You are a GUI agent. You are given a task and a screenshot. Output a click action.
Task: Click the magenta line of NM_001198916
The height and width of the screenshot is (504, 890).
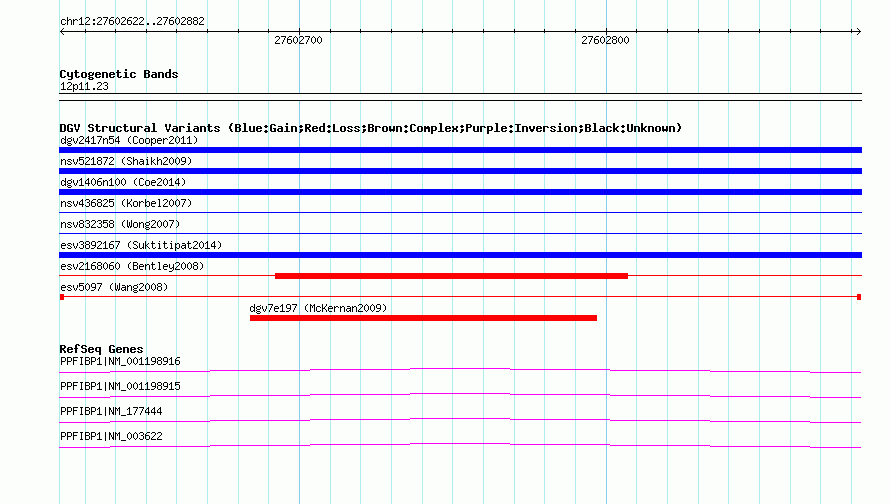pos(460,369)
